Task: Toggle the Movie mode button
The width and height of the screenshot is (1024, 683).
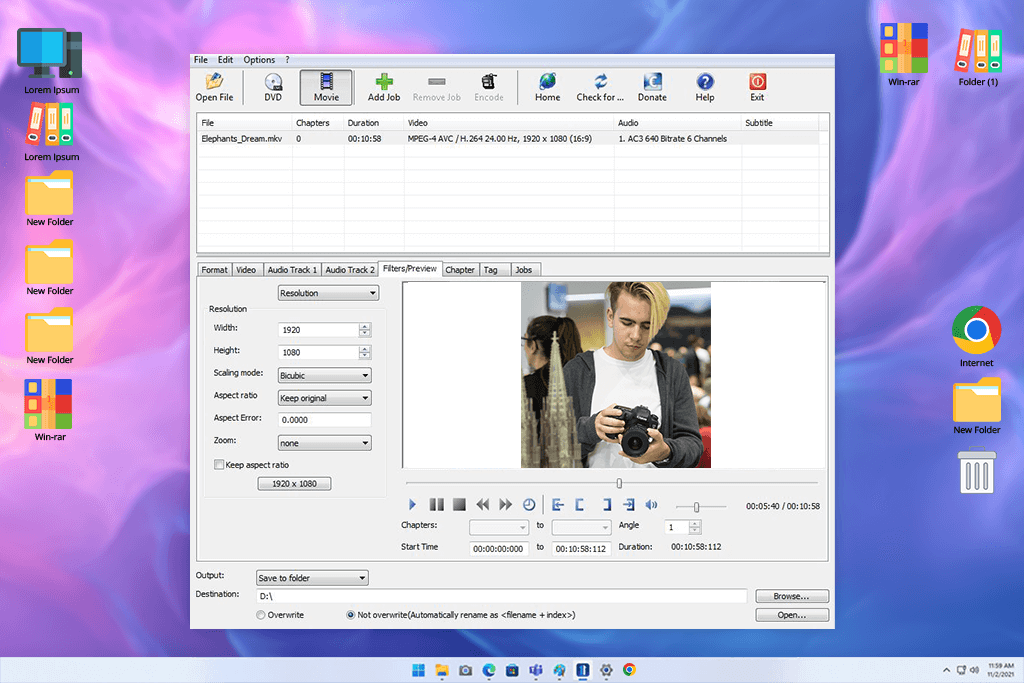Action: (x=326, y=87)
